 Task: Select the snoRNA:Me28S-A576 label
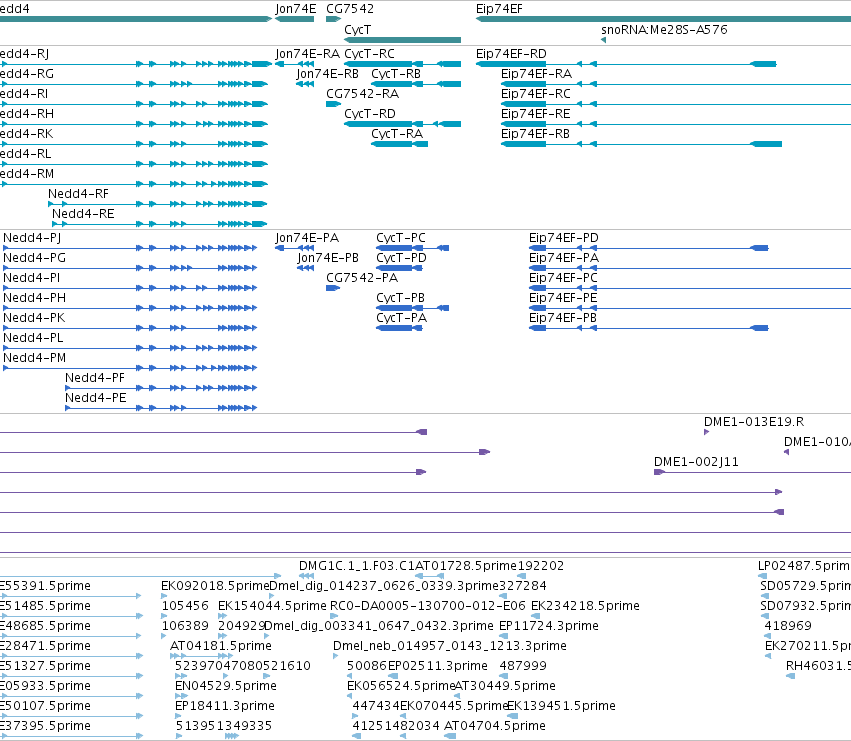664,30
